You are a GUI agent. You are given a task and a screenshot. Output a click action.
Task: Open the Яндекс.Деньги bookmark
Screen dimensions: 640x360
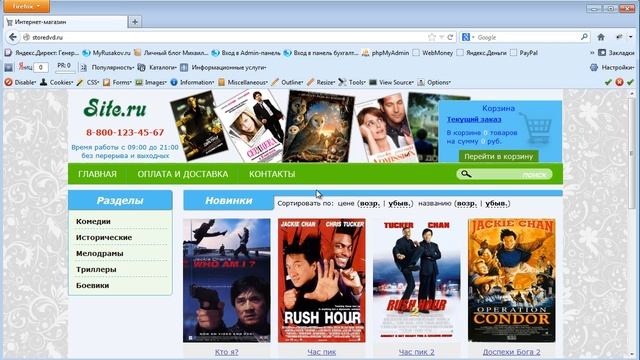(x=482, y=53)
